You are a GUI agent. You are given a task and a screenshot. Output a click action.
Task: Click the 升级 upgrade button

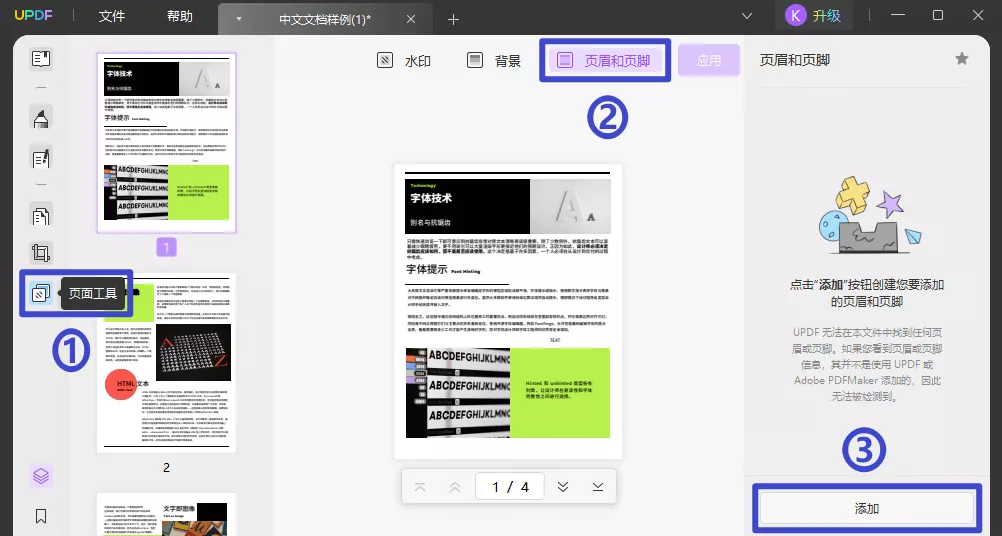826,16
